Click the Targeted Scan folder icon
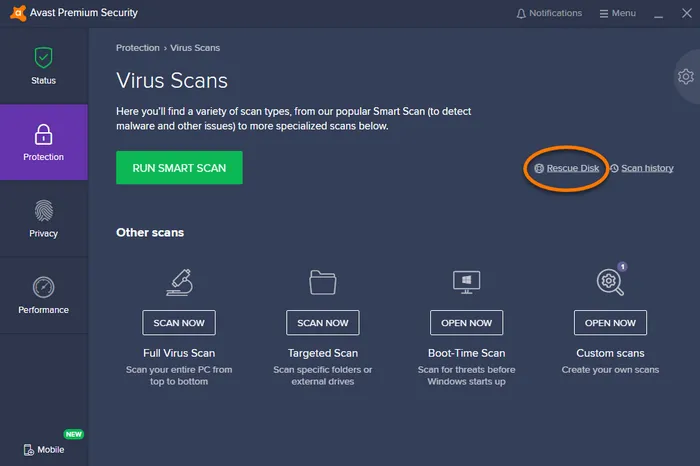 tap(323, 282)
